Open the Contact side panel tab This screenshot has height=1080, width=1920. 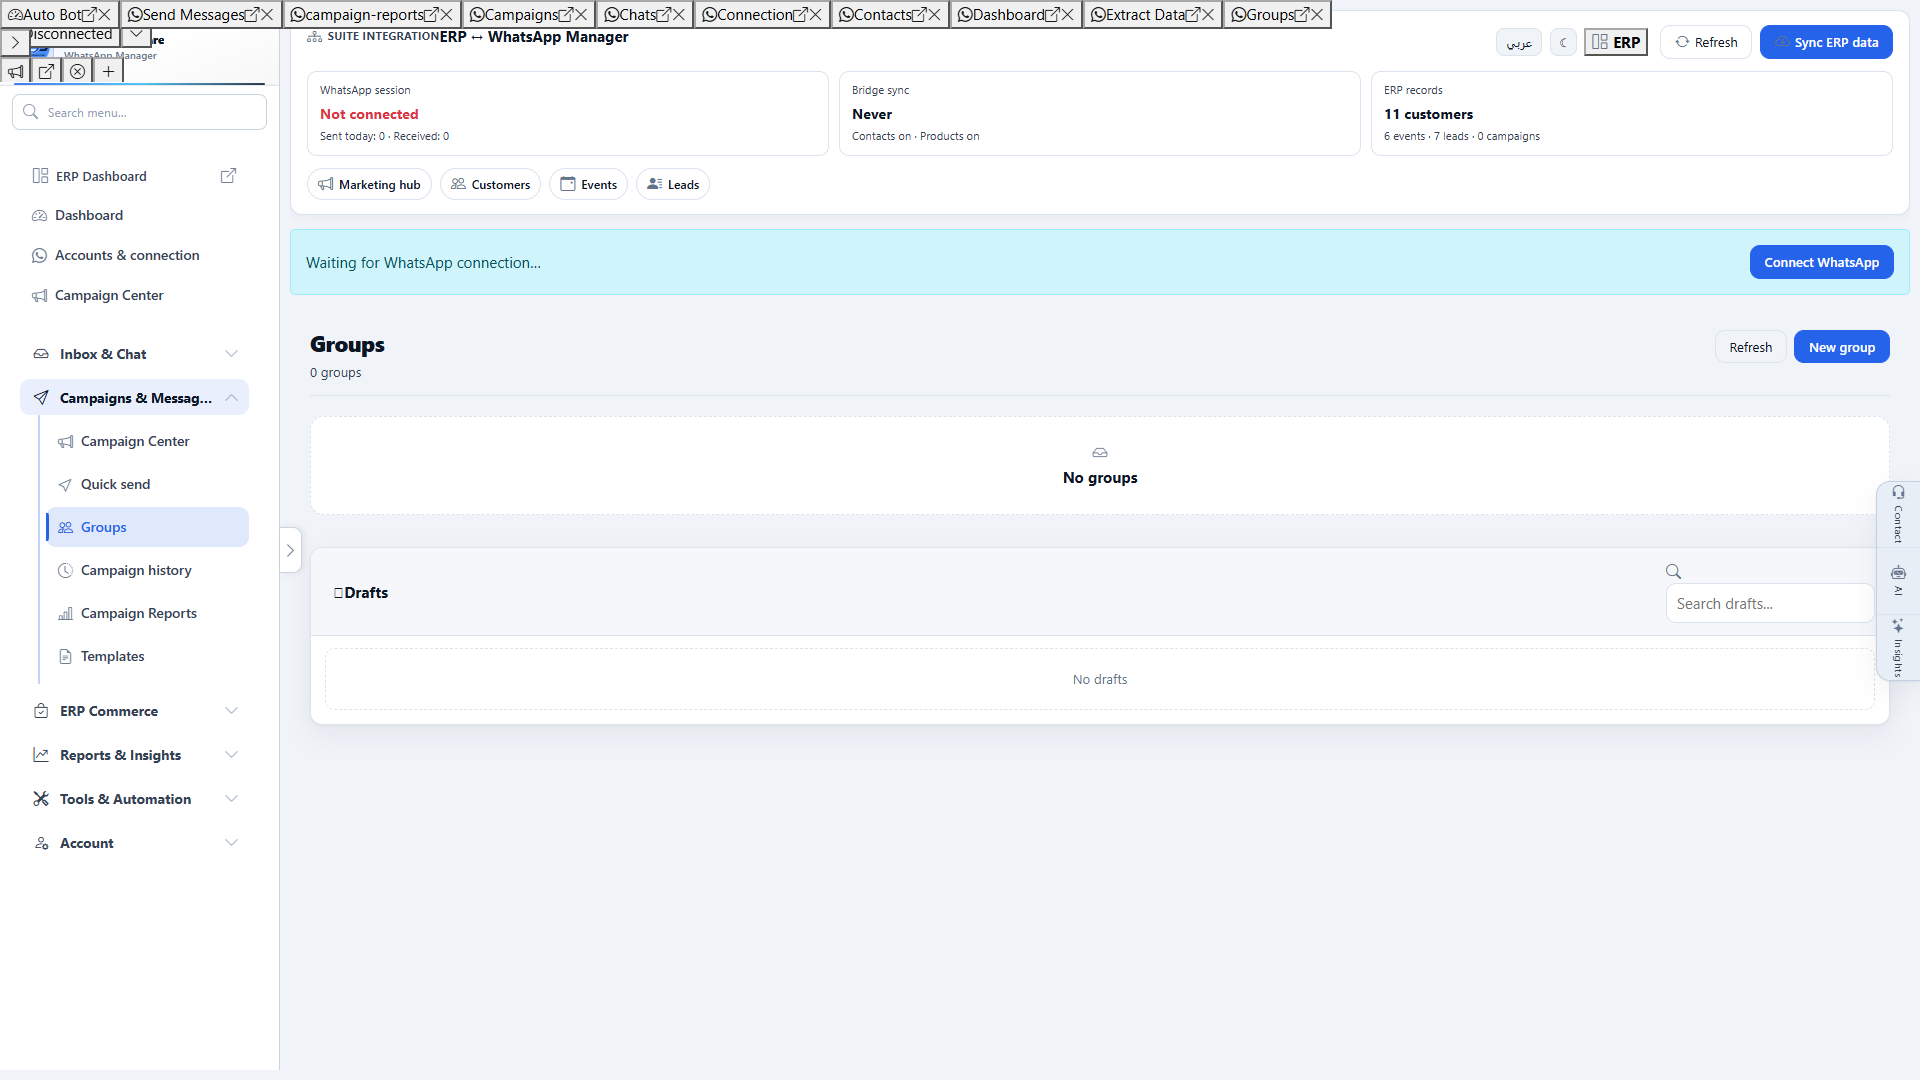pos(1898,515)
